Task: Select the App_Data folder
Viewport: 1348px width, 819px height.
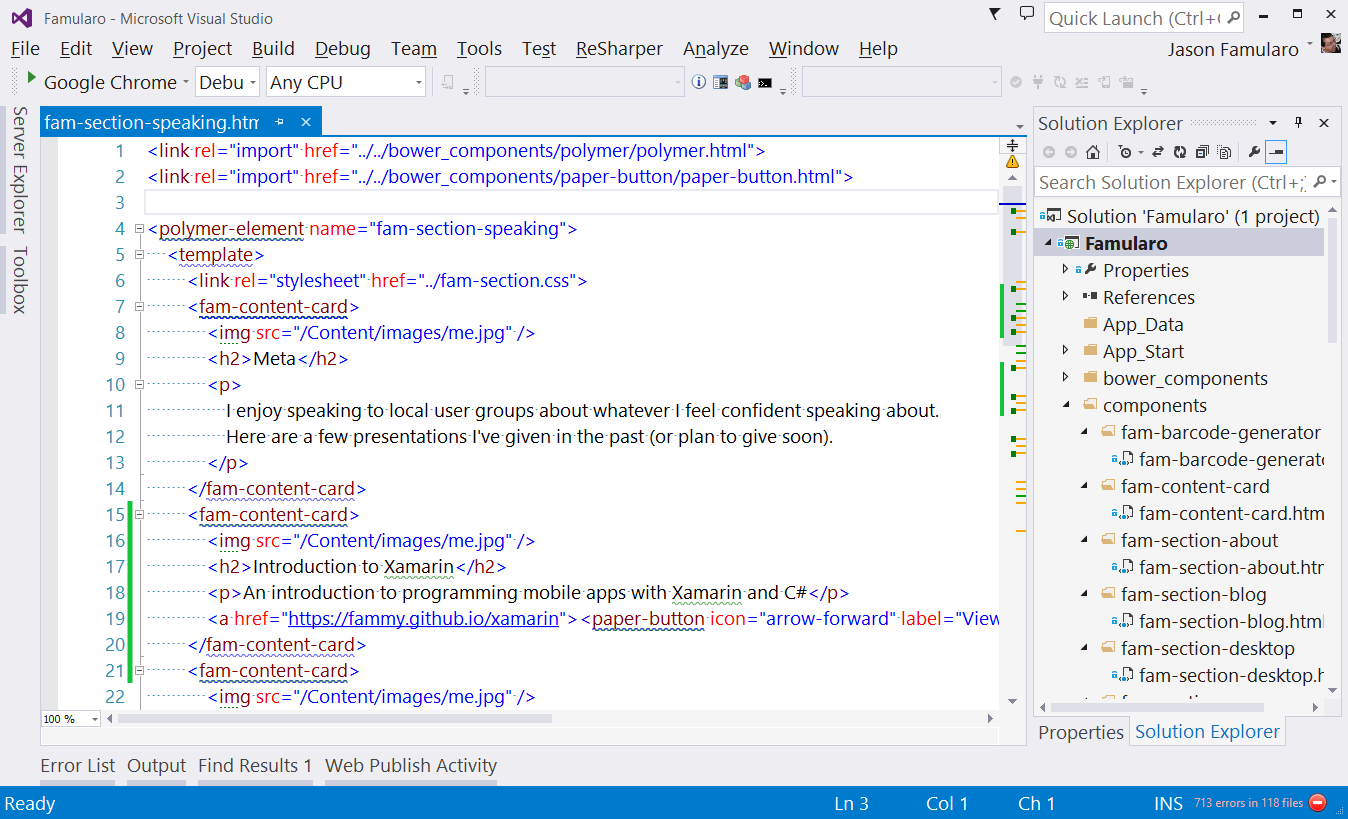Action: tap(1143, 324)
